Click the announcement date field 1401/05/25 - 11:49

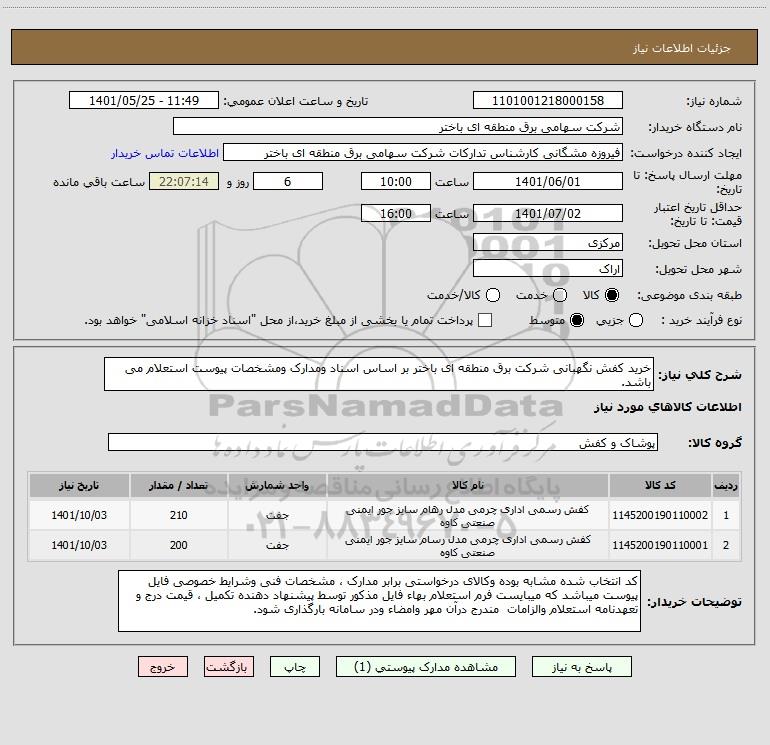tap(144, 101)
